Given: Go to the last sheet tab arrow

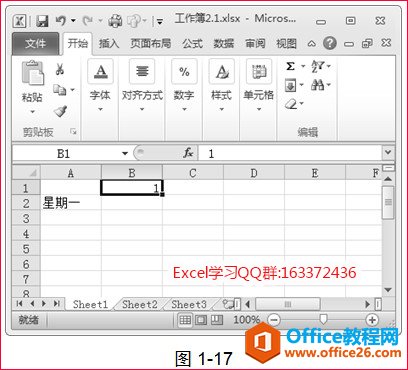Looking at the screenshot, I should coord(57,303).
